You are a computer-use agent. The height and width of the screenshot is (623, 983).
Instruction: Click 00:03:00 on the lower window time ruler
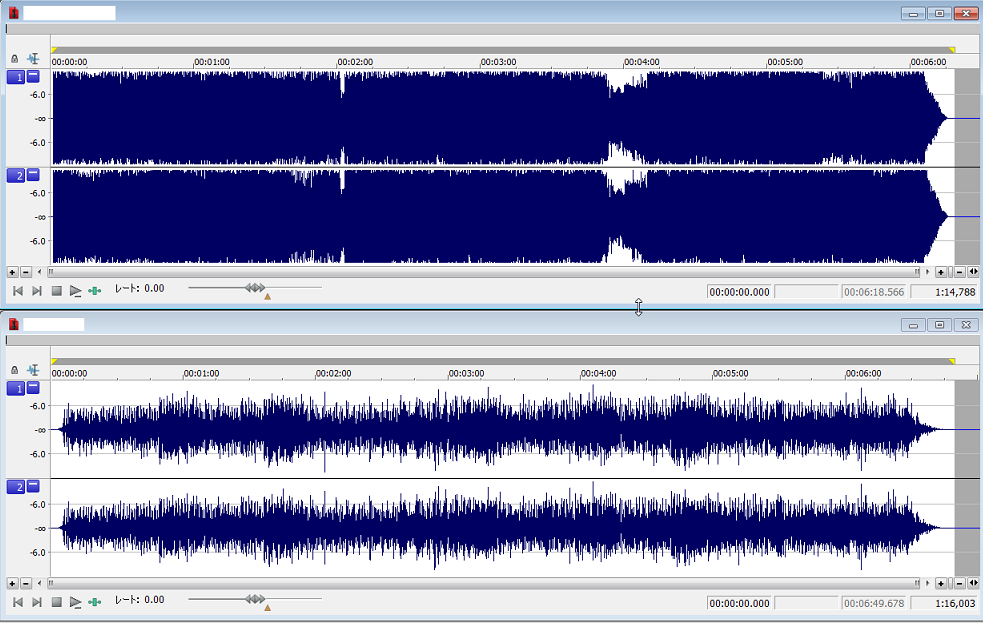pos(466,374)
